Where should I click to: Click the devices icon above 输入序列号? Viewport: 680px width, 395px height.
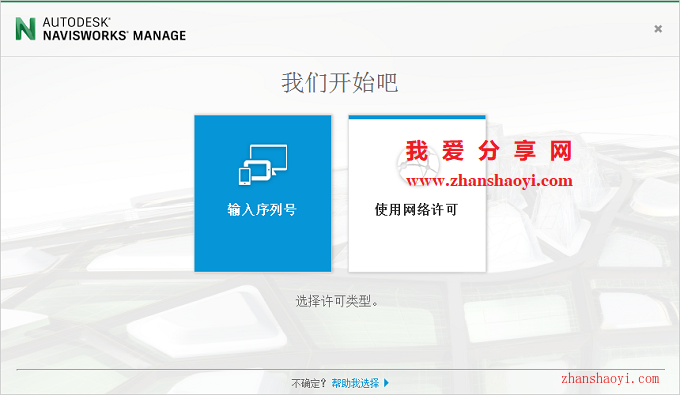click(263, 165)
